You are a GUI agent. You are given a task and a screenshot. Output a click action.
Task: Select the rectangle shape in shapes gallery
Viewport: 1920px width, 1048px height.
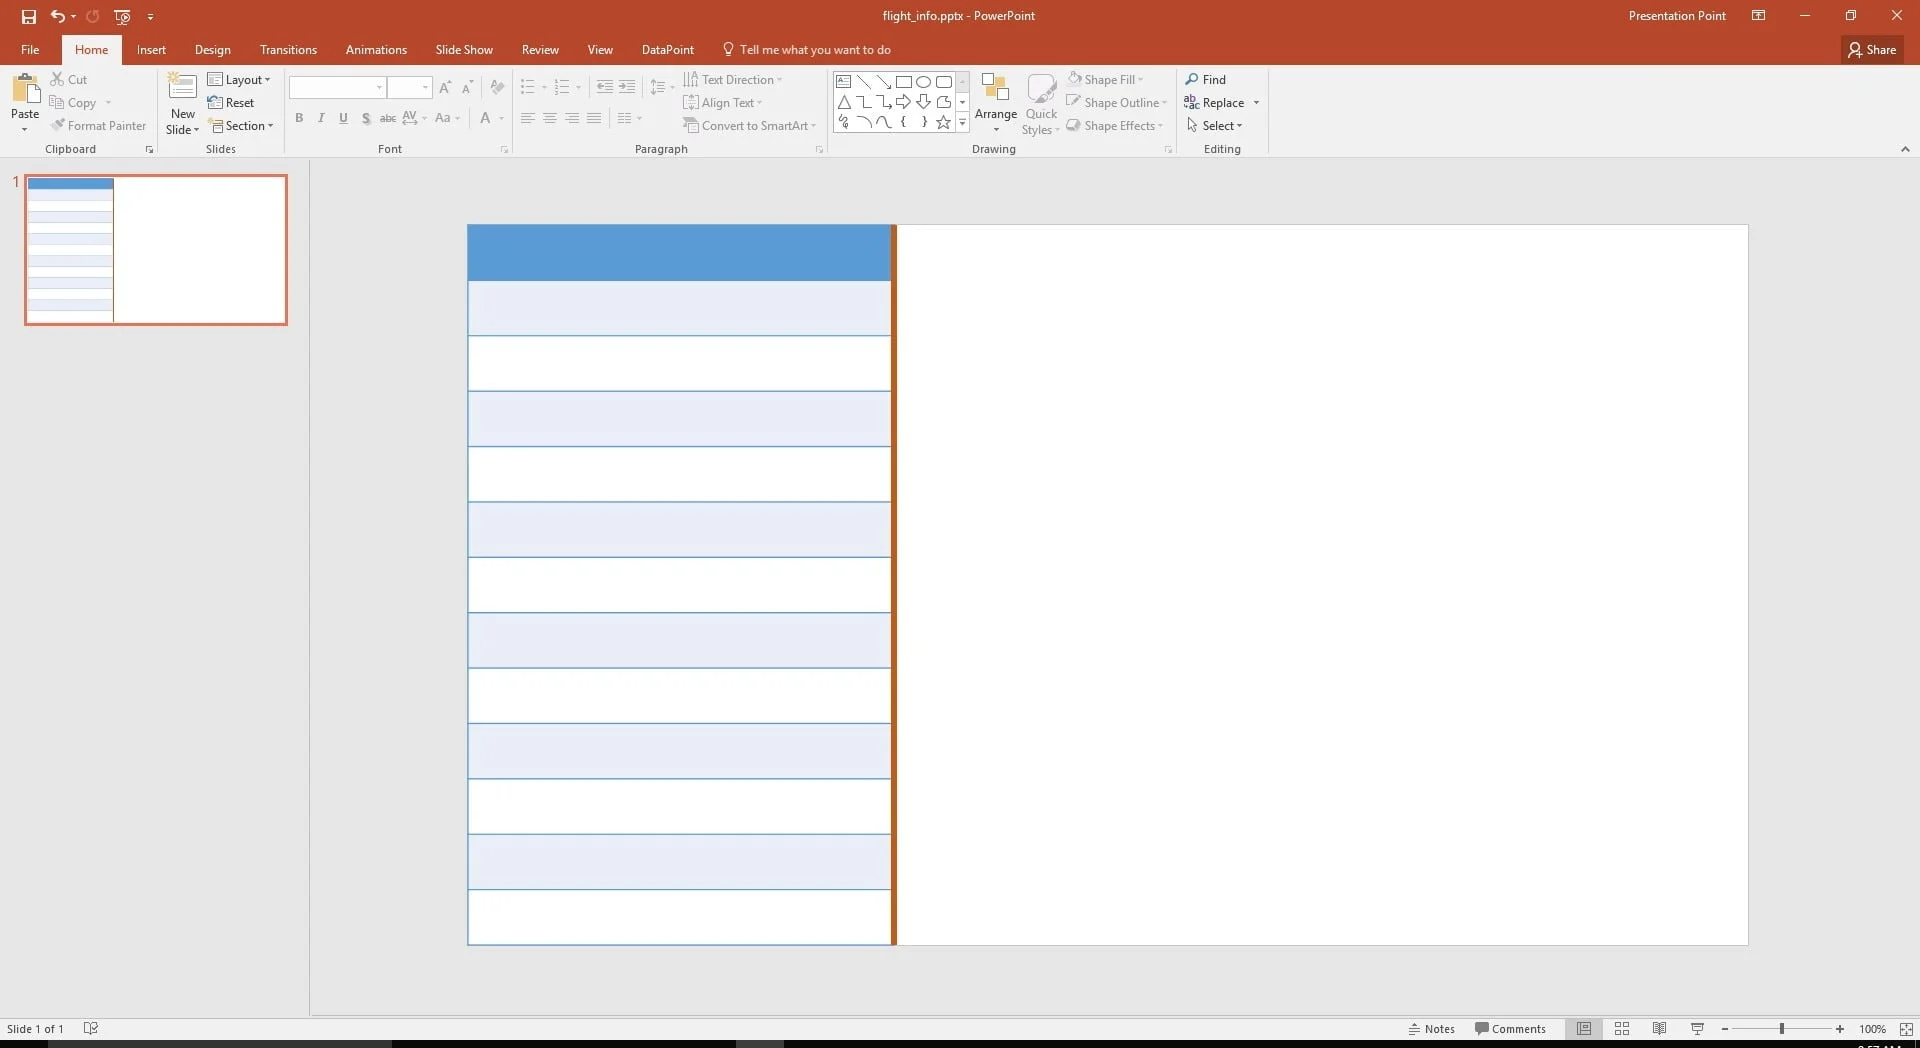(x=903, y=82)
